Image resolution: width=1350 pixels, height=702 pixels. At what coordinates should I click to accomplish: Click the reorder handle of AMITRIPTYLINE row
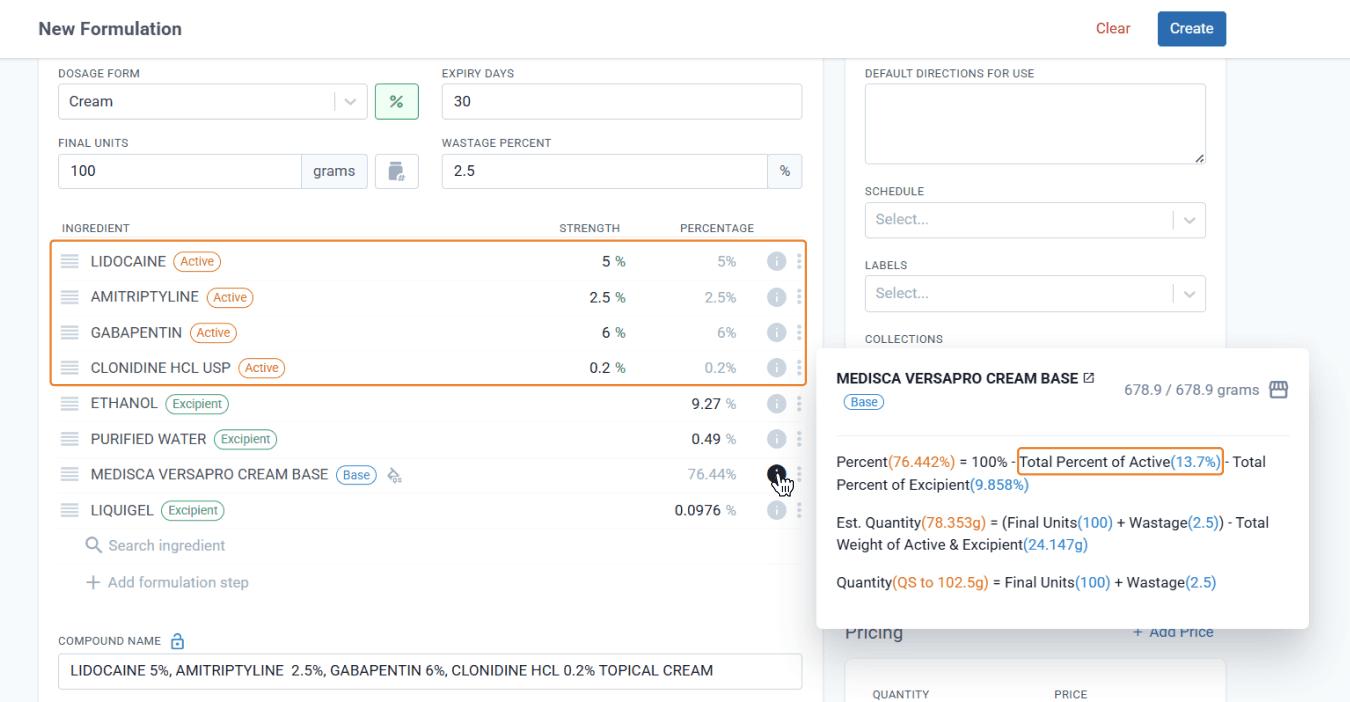coord(69,297)
